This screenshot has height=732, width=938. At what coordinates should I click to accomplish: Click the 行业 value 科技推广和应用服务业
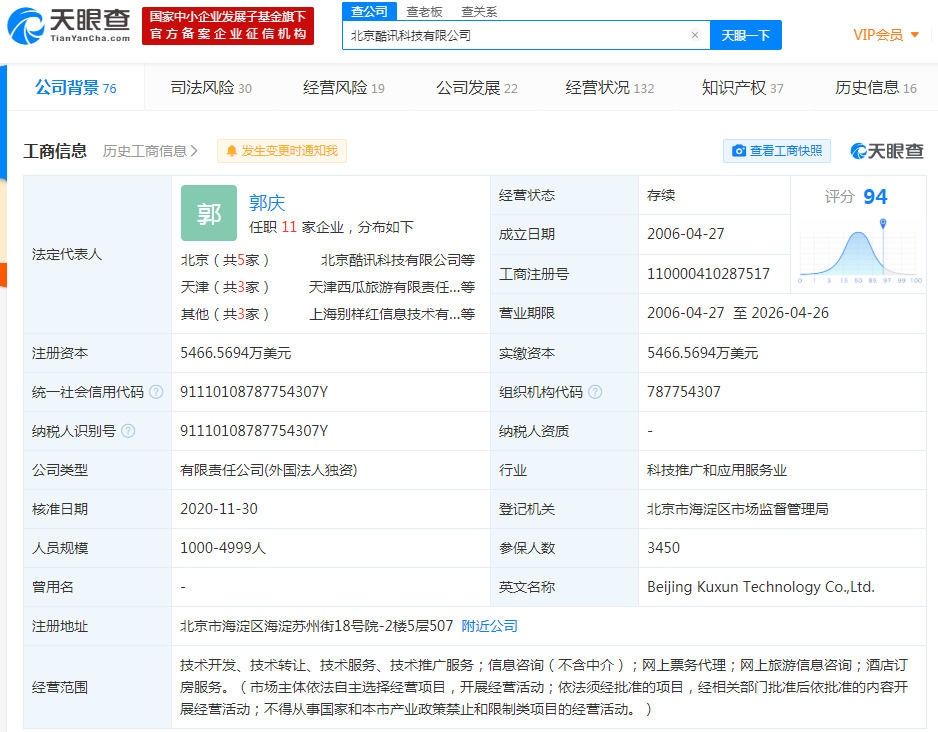tap(717, 470)
